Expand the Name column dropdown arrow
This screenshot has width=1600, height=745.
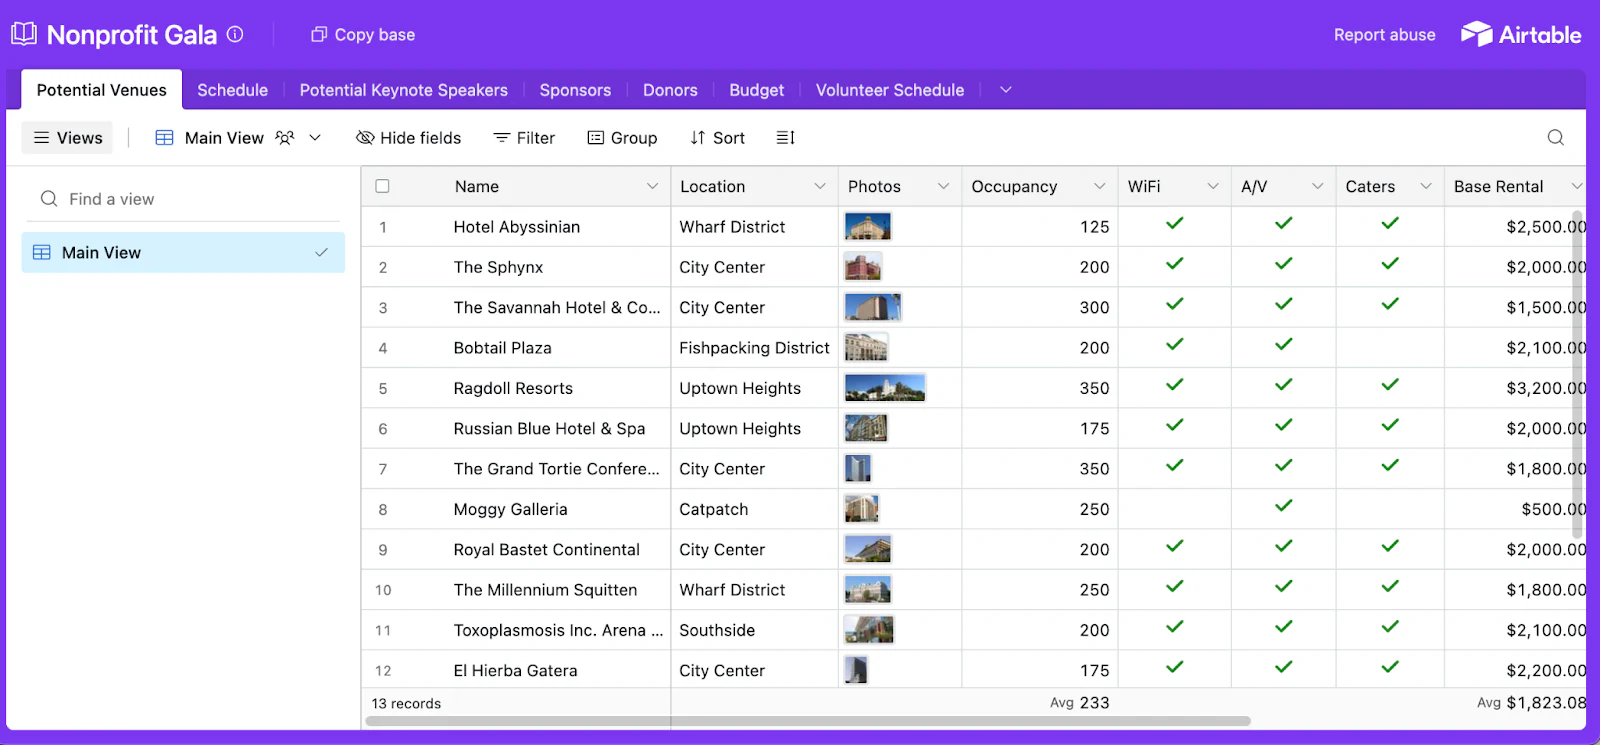click(652, 187)
